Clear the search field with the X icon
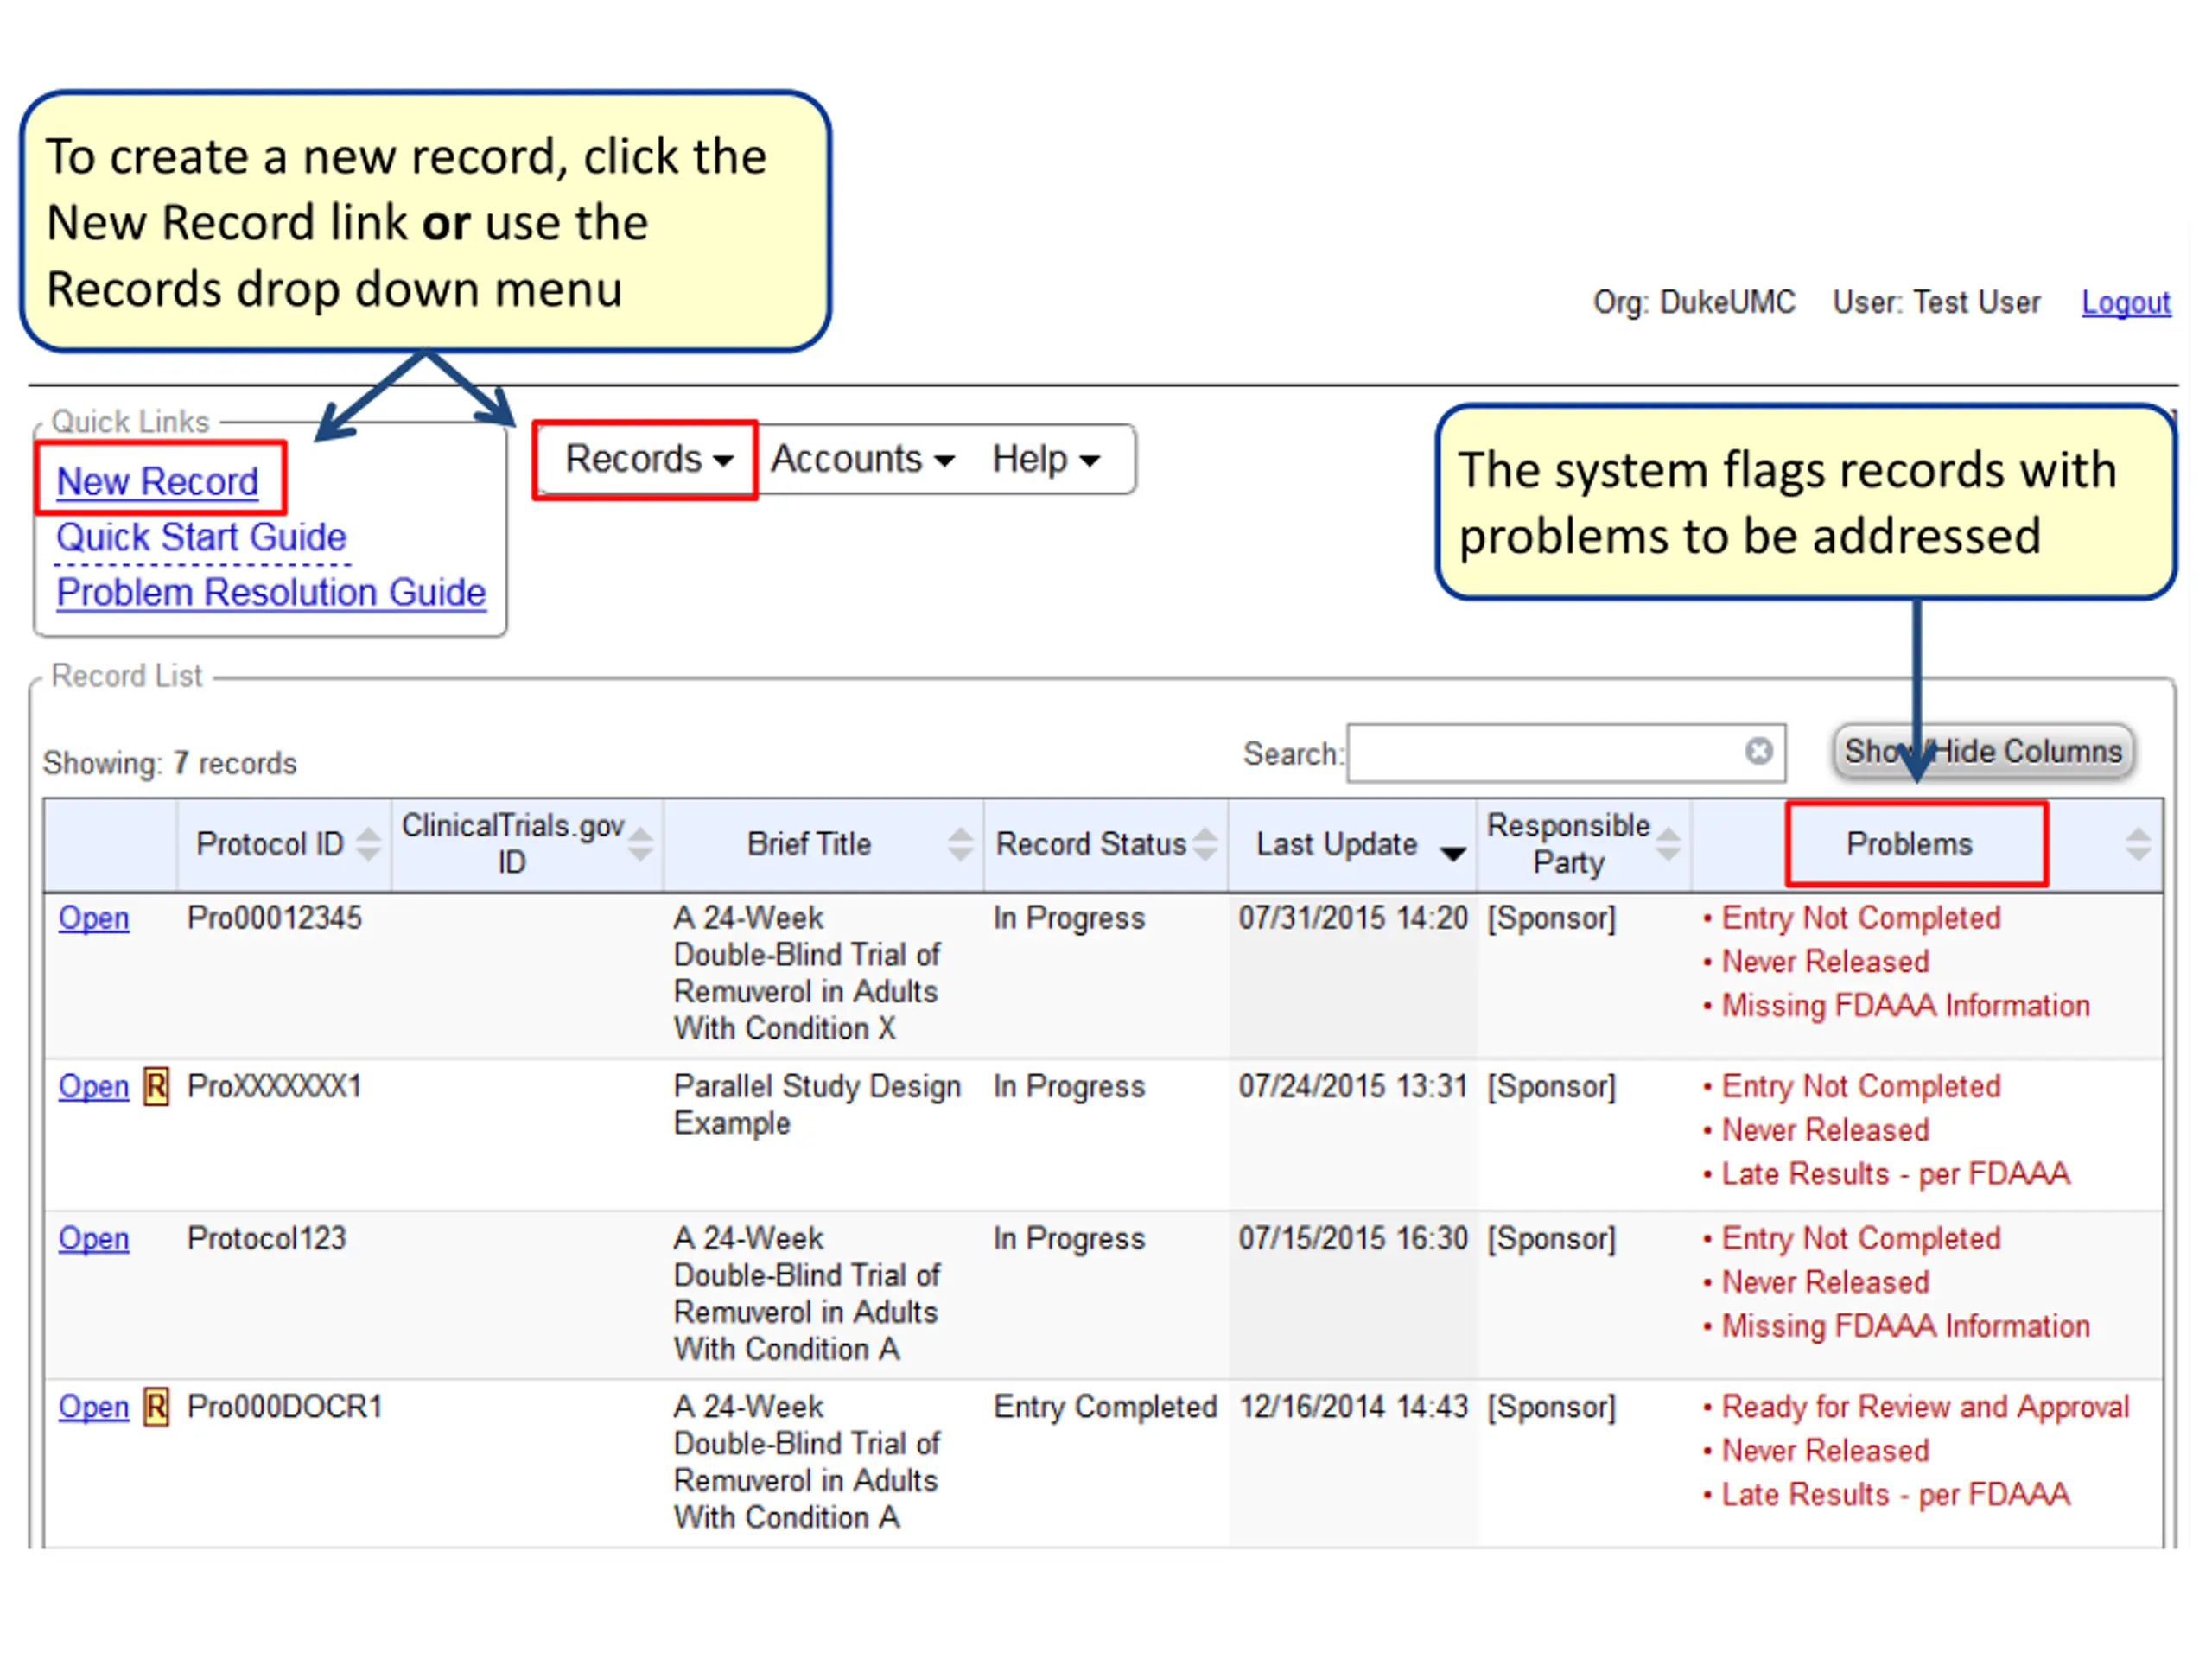 coord(1759,750)
